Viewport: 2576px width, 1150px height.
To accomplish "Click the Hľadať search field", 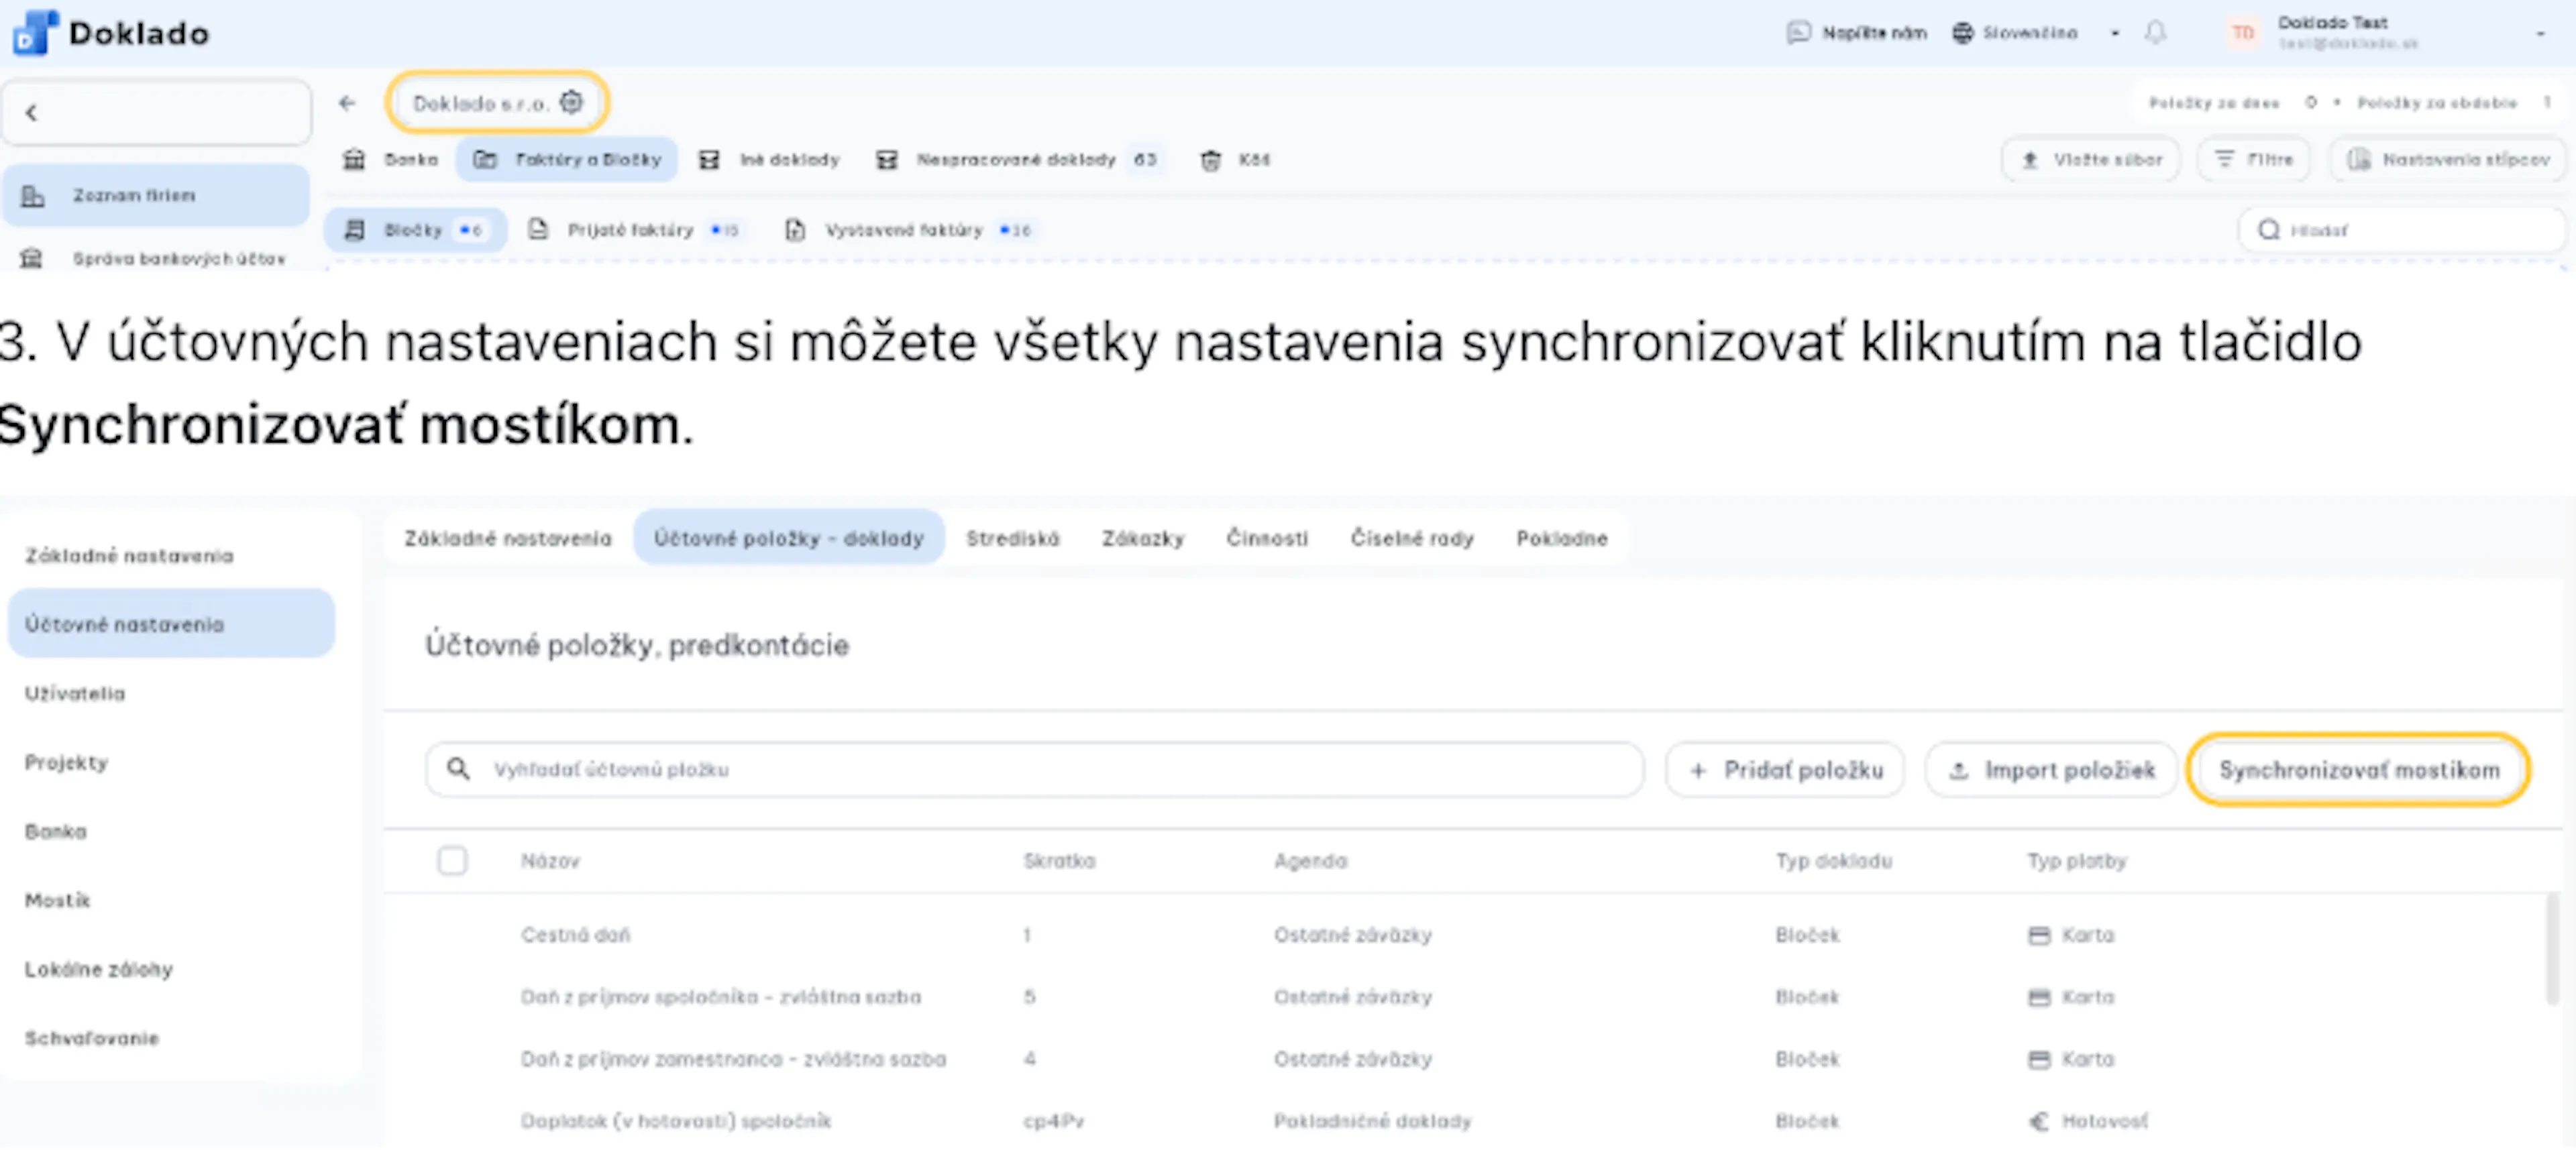I will tap(2402, 230).
